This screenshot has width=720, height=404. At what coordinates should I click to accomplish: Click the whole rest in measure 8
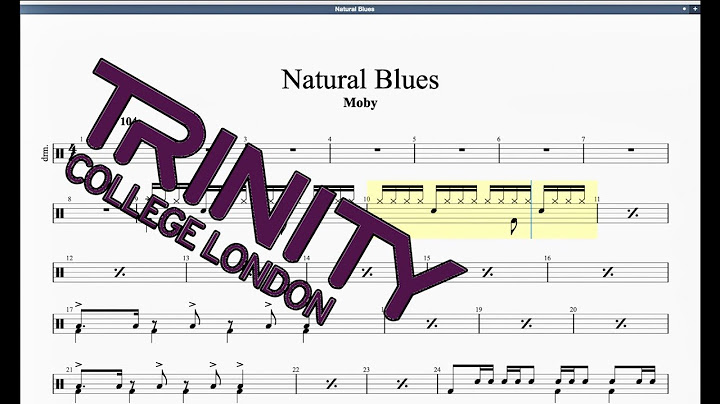pyautogui.click(x=107, y=210)
